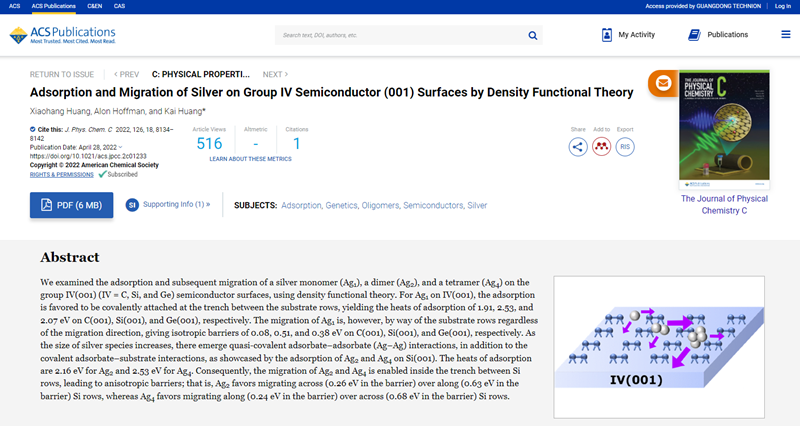Viewport: 800px width, 426px height.
Task: Click the Share icon
Action: coord(578,147)
